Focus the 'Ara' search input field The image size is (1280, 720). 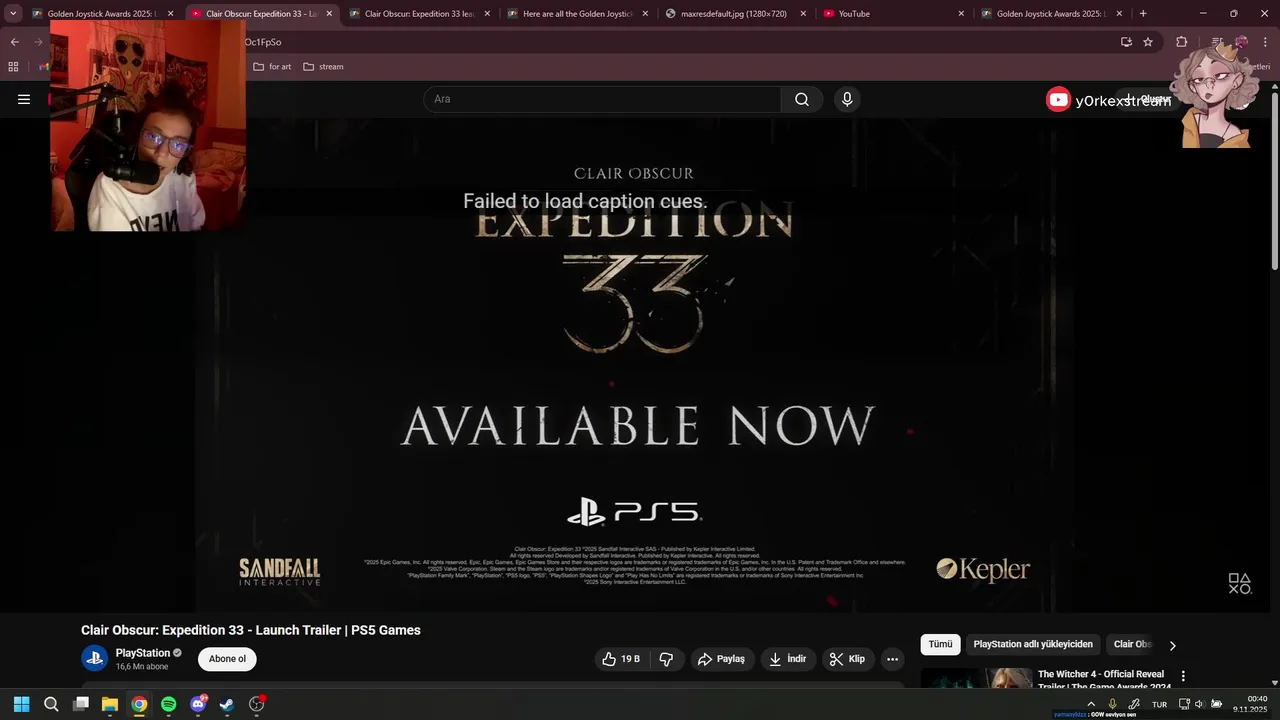(x=603, y=99)
